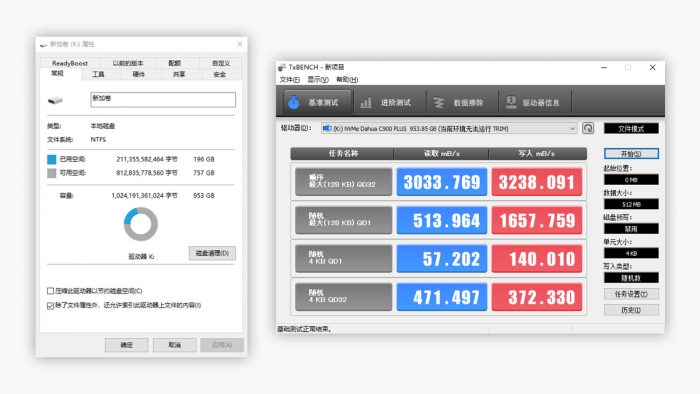Image resolution: width=700 pixels, height=394 pixels.
Task: Expand the NVMe Dahua C900 PLUS drive dropdown
Action: coord(449,129)
